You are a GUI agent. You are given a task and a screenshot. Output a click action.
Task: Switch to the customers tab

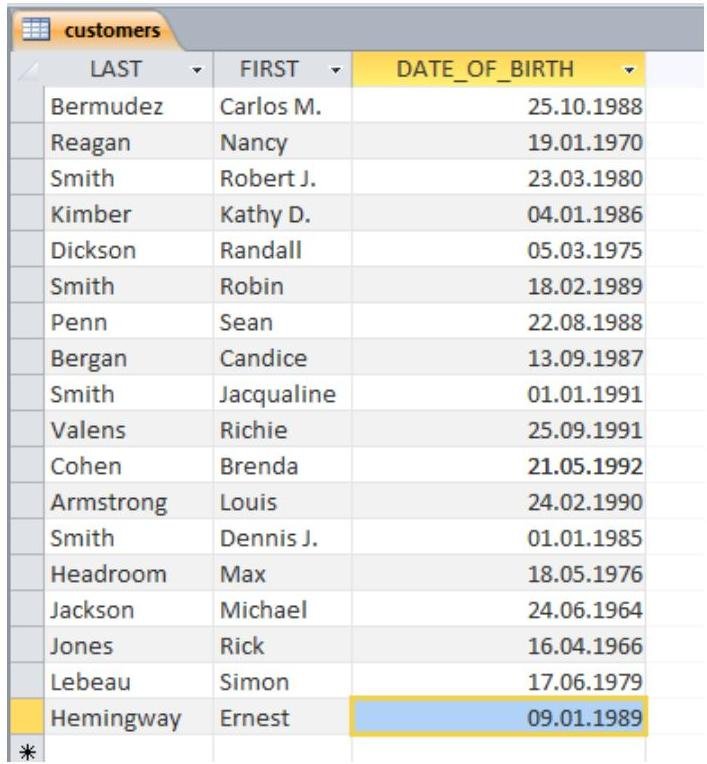110,31
